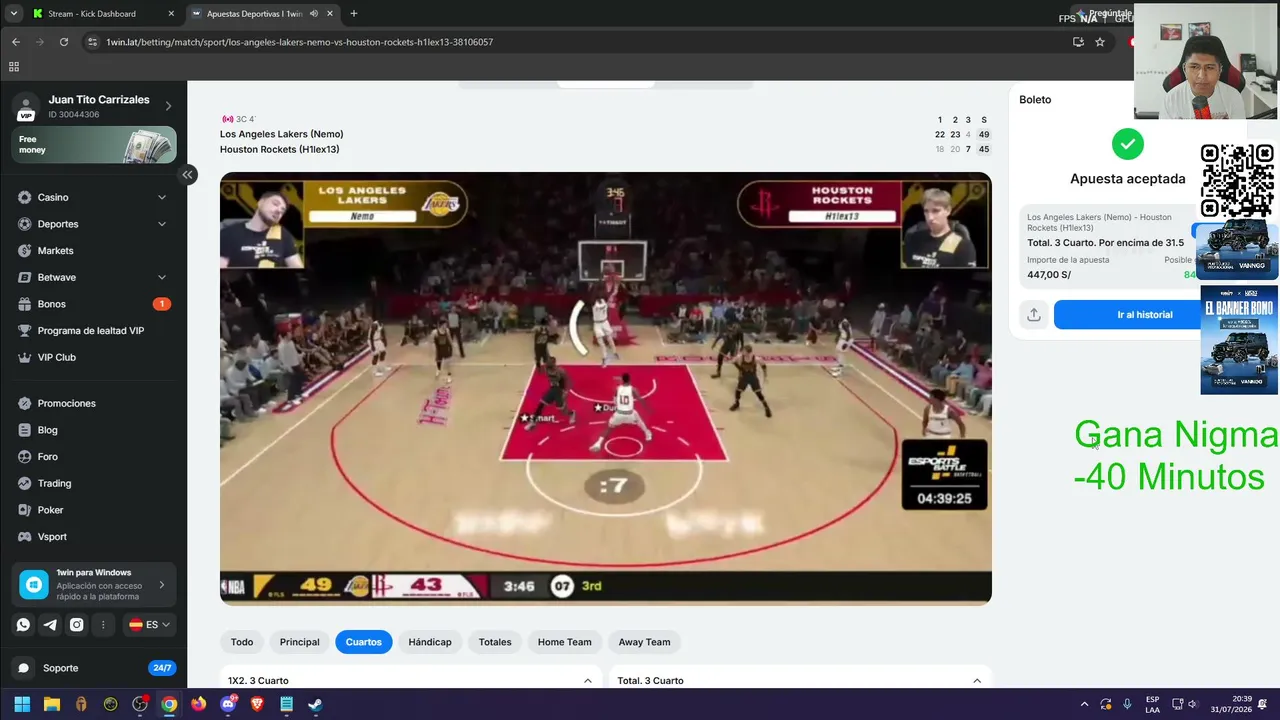Click the live match video stream
The width and height of the screenshot is (1280, 720).
coord(606,389)
